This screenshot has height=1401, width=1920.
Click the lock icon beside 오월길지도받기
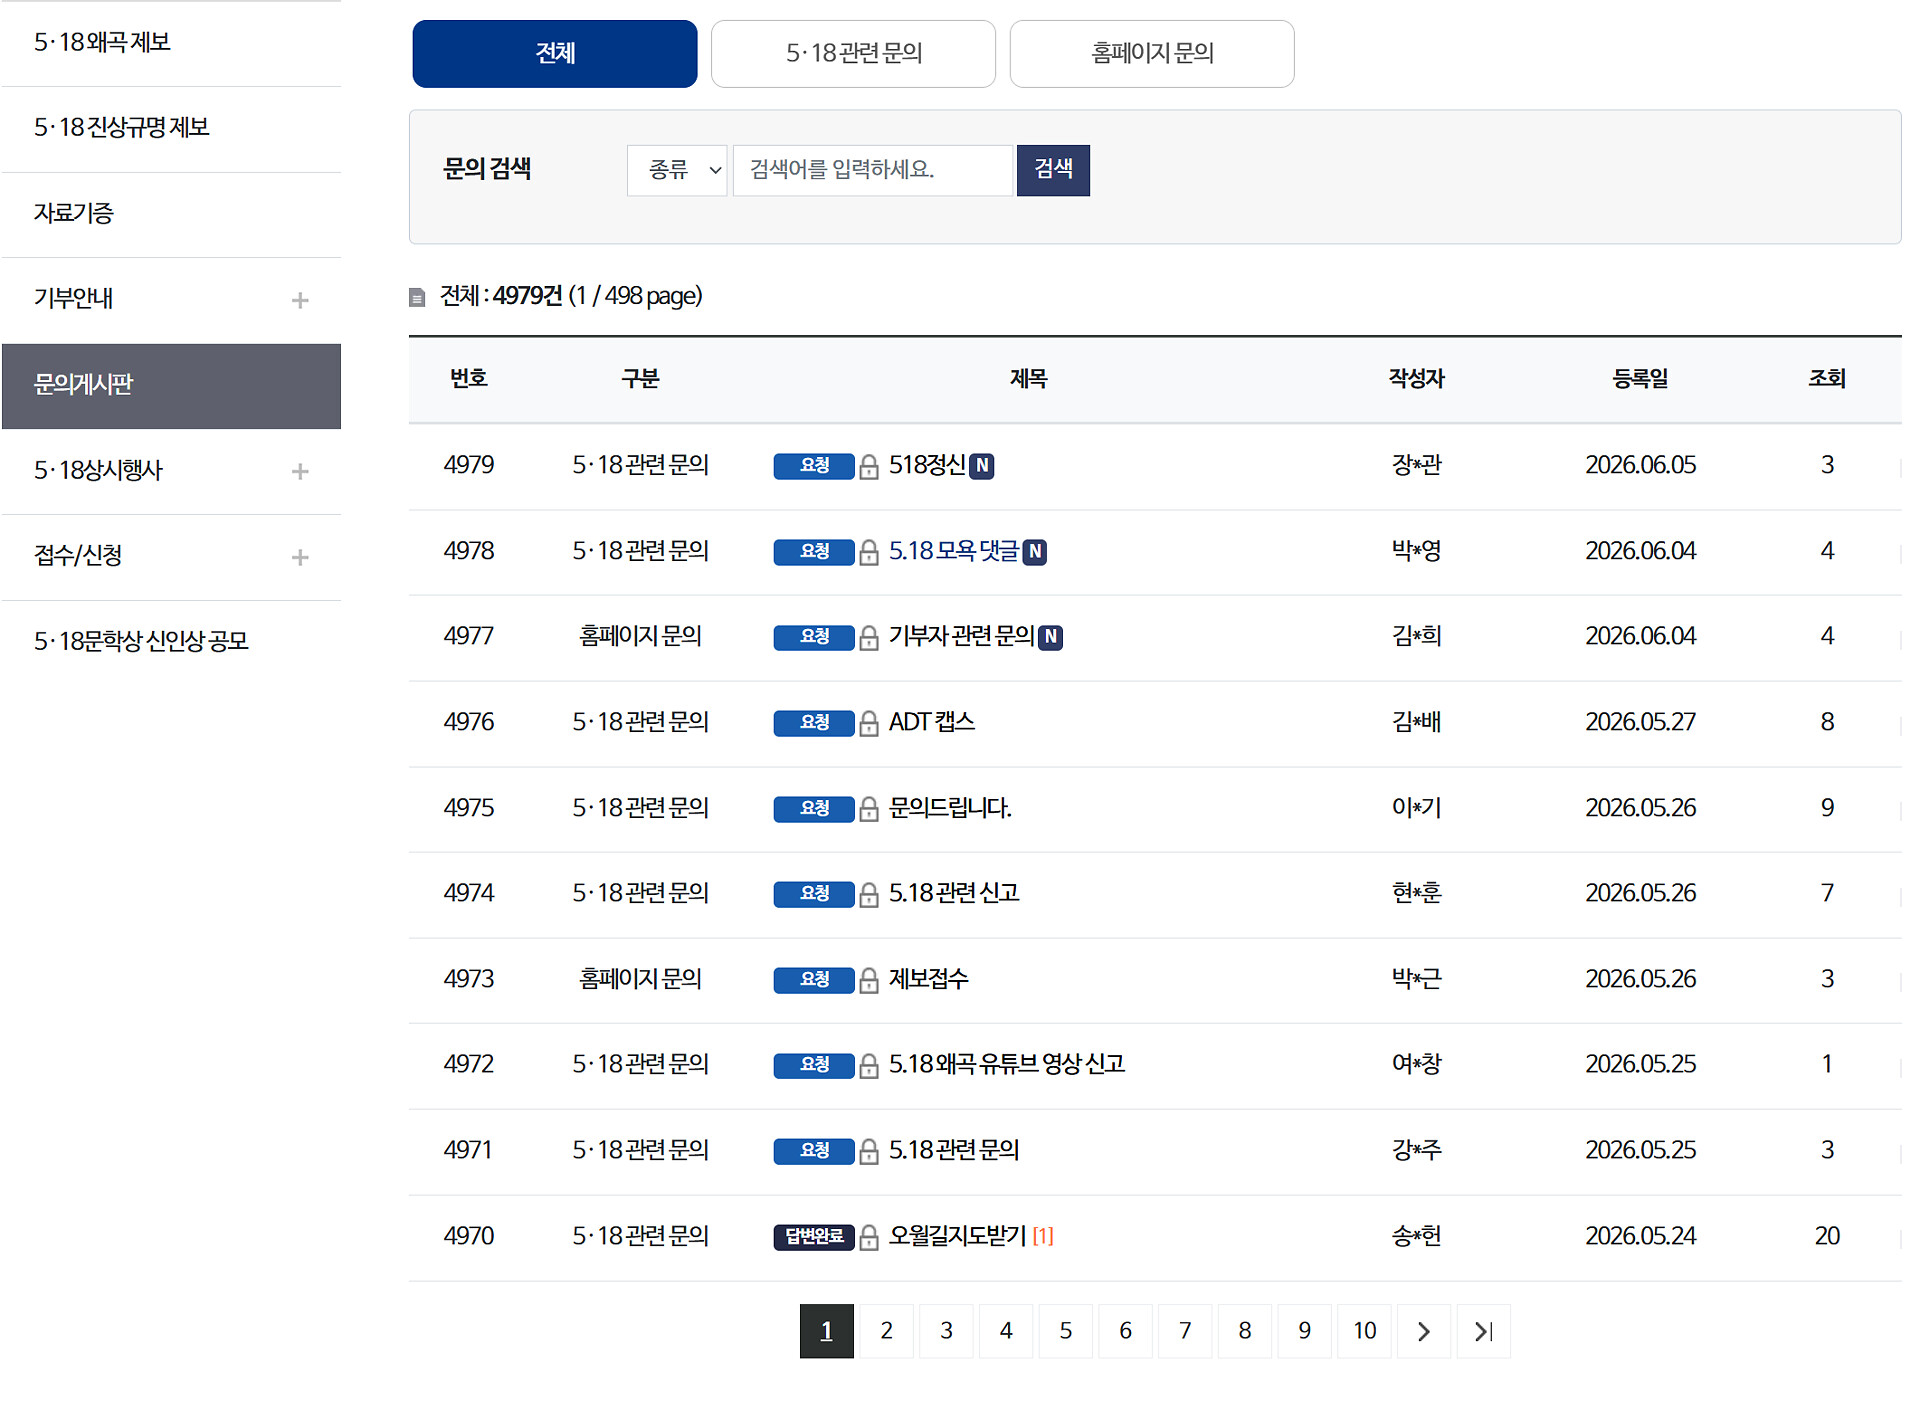click(x=869, y=1237)
